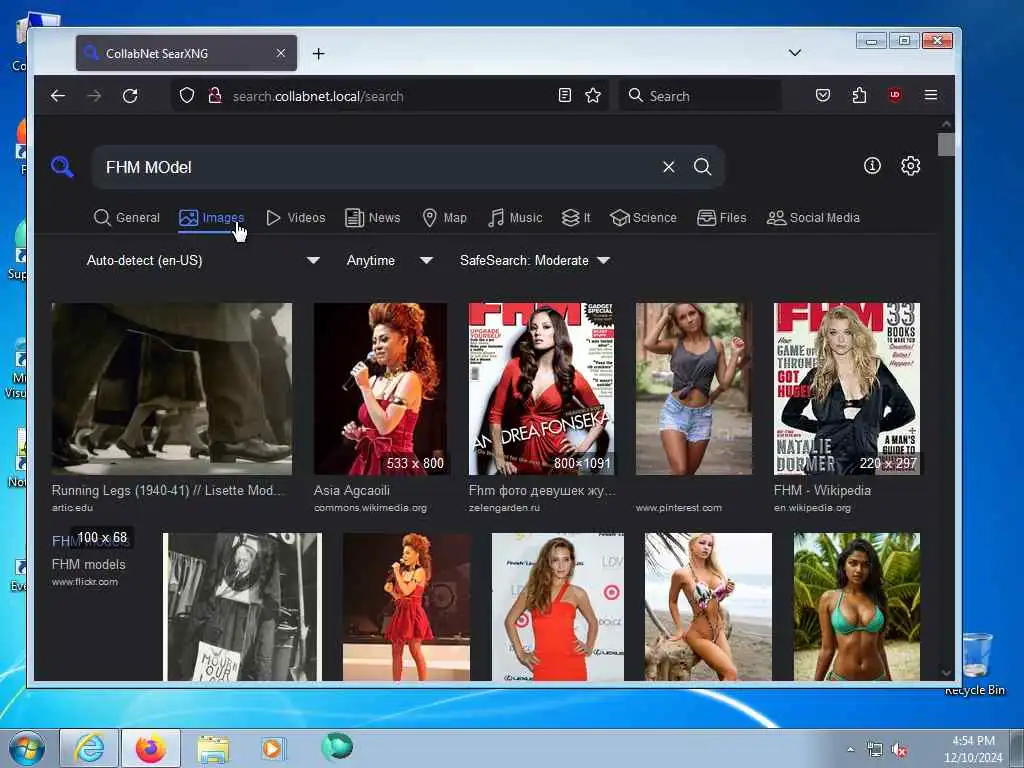Screen dimensions: 1024x768
Task: Open SearXNG preferences gear icon
Action: point(910,166)
